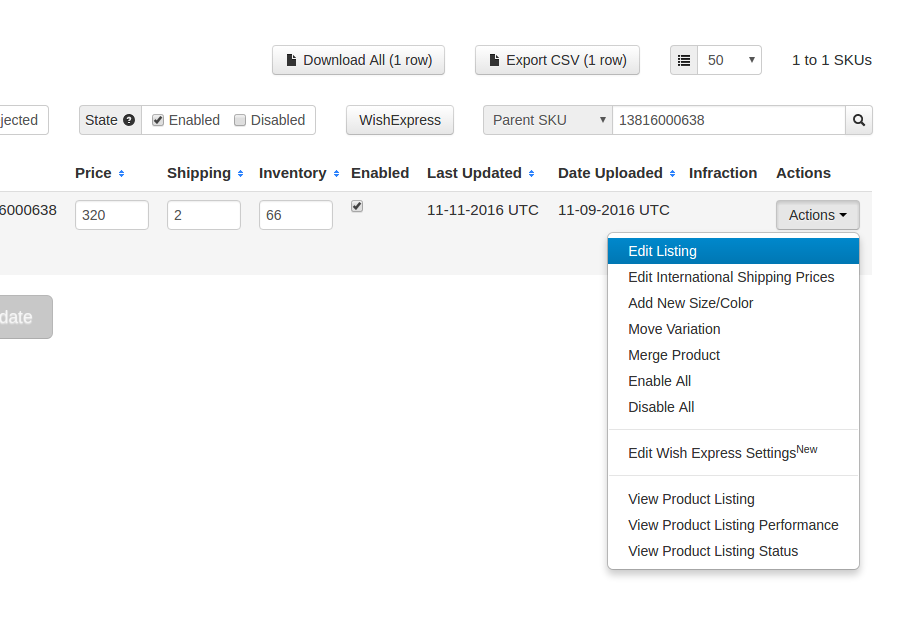The height and width of the screenshot is (620, 900).
Task: Uncheck the row's Enabled checkbox
Action: pos(357,206)
